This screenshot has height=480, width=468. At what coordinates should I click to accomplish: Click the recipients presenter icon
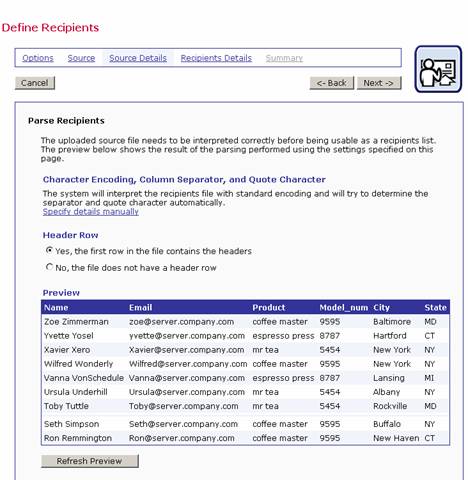(x=438, y=69)
